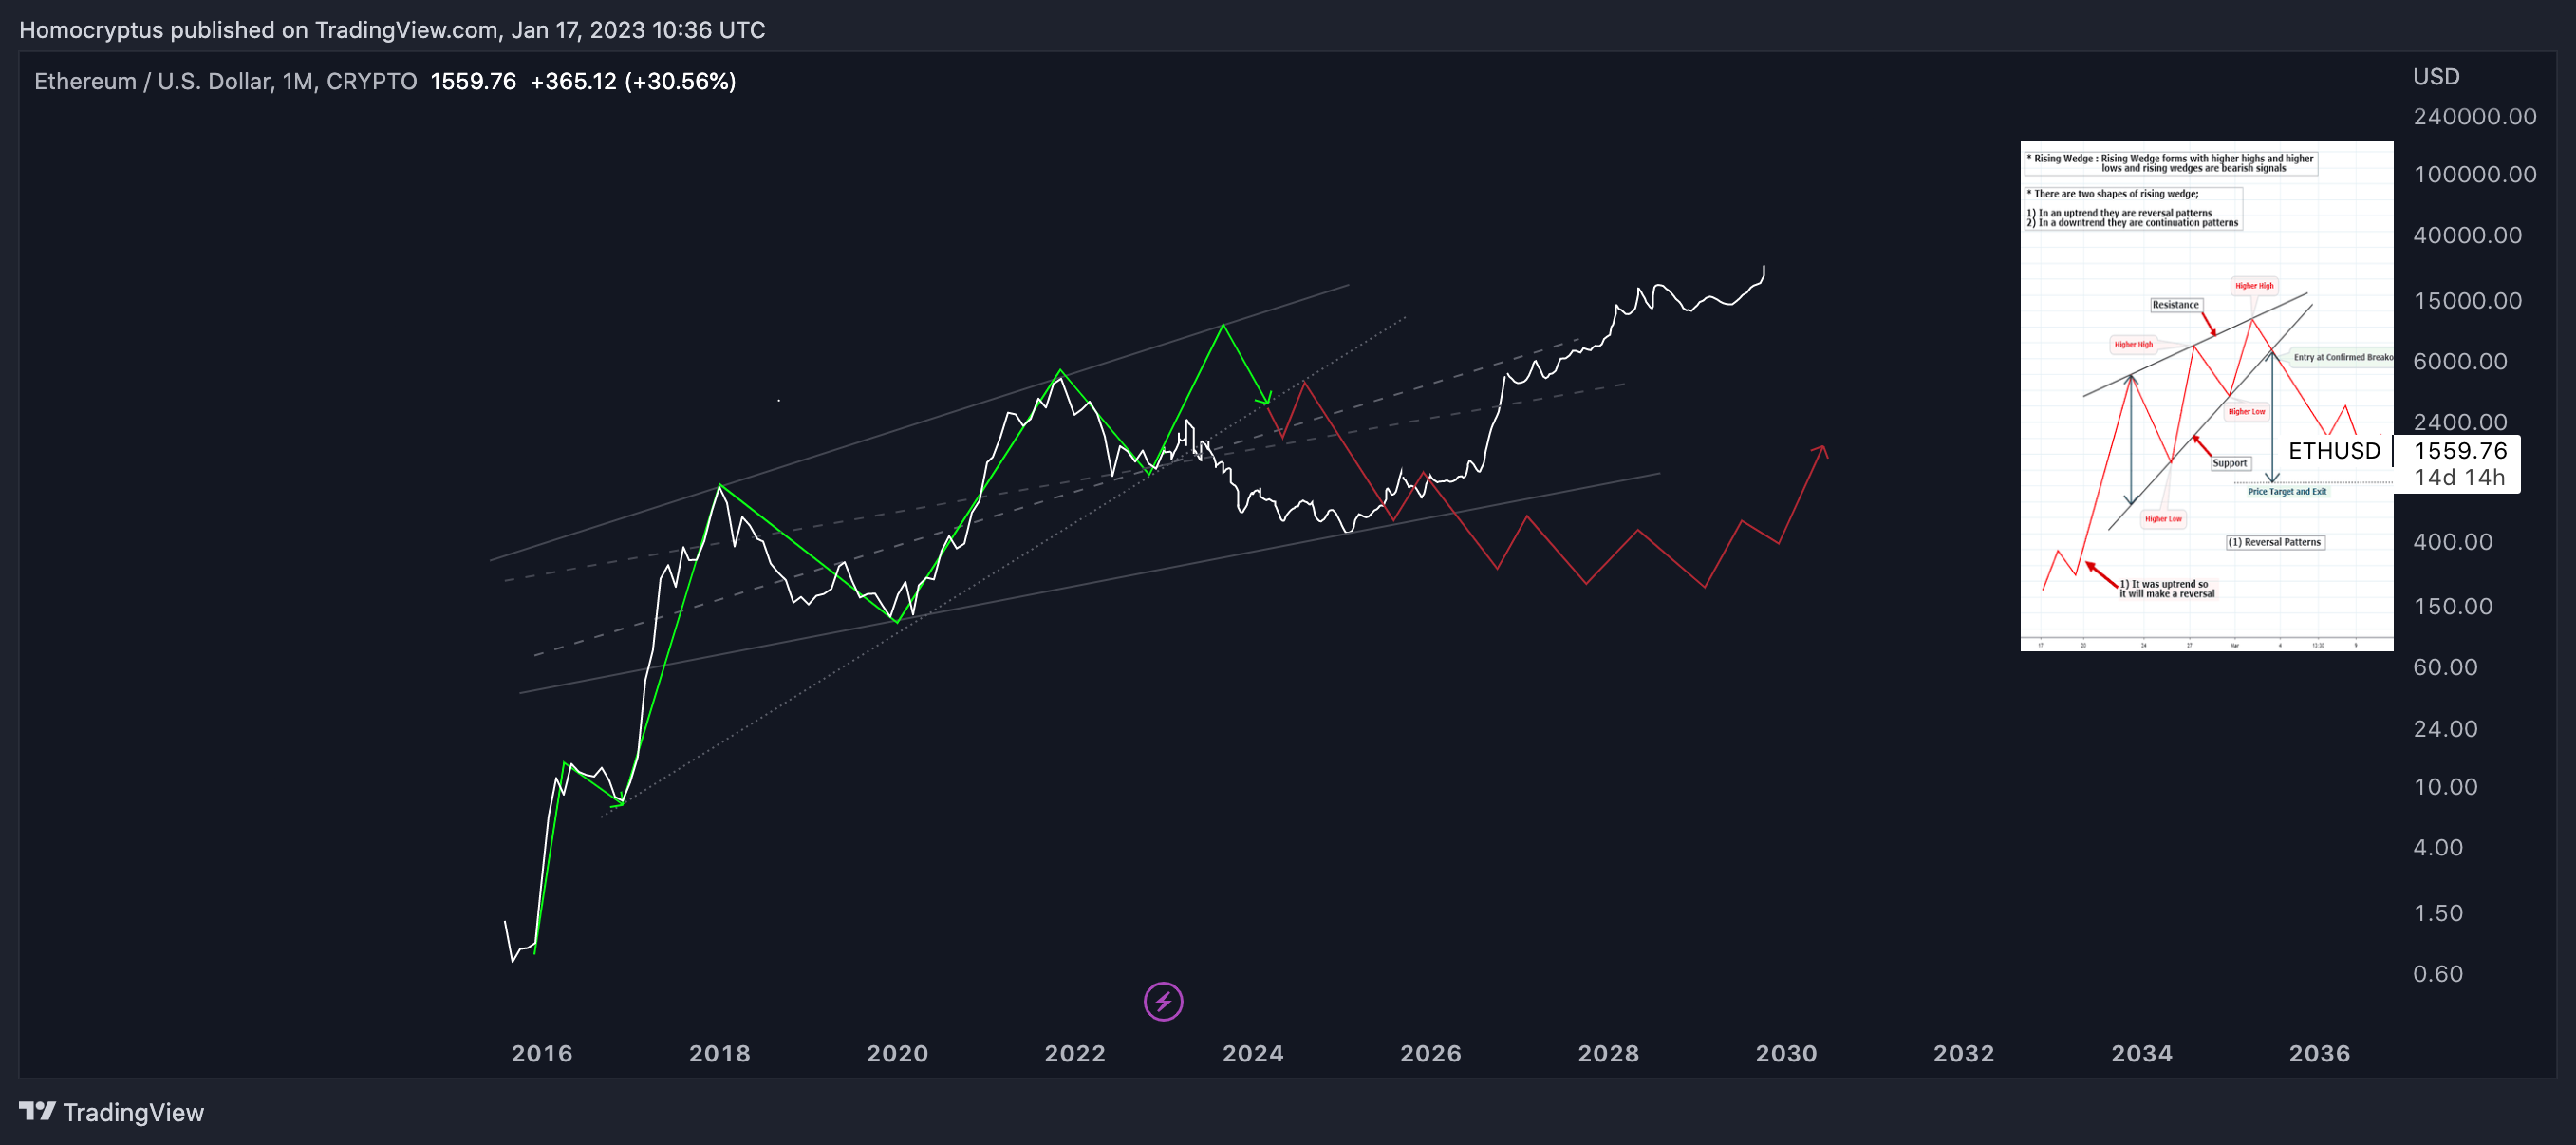Click the 2036 year label on time axis
Screen dimensions: 2576x1145
tap(2320, 1053)
